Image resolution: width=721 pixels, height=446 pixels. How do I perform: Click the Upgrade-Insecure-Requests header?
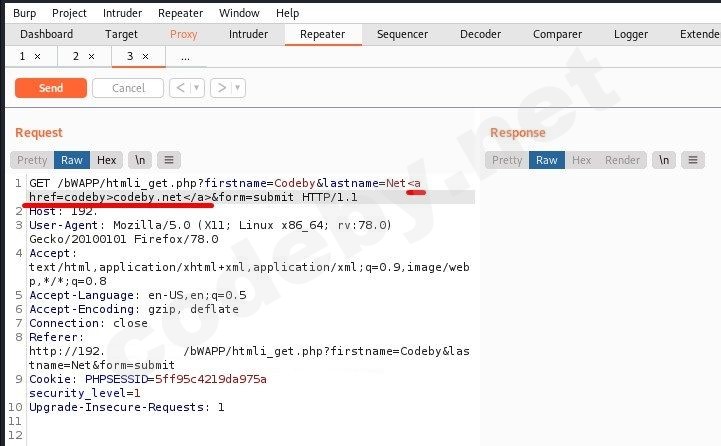[x=127, y=407]
